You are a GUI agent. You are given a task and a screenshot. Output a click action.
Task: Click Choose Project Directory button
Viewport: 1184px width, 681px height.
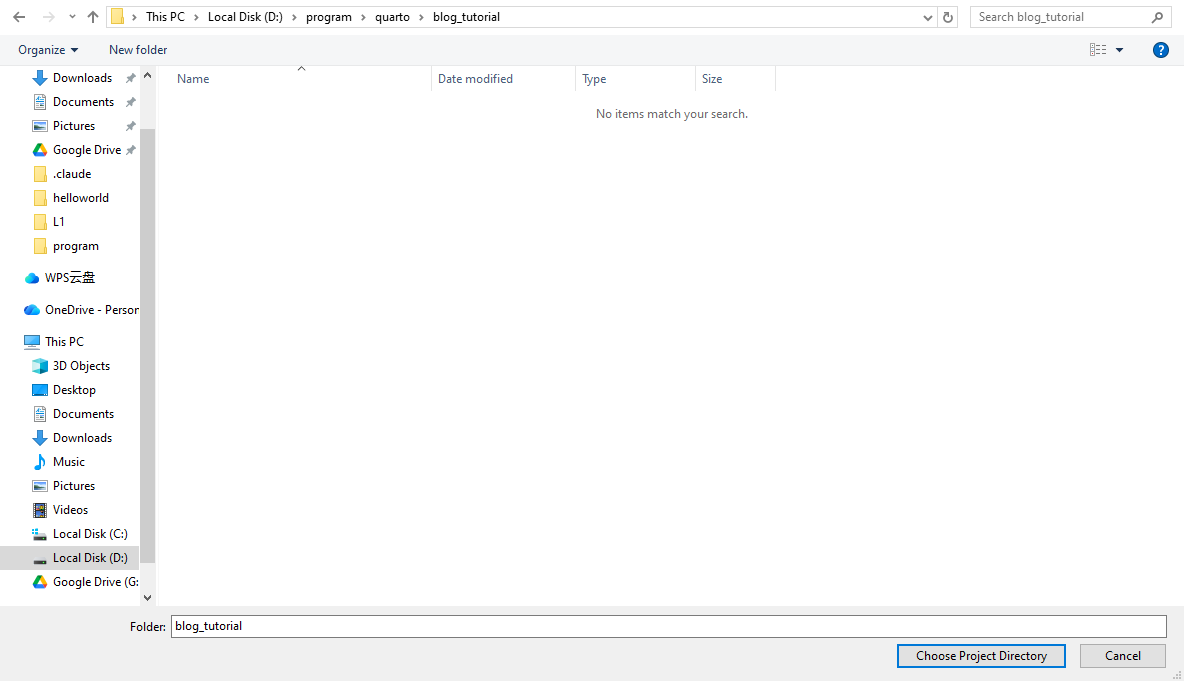981,656
